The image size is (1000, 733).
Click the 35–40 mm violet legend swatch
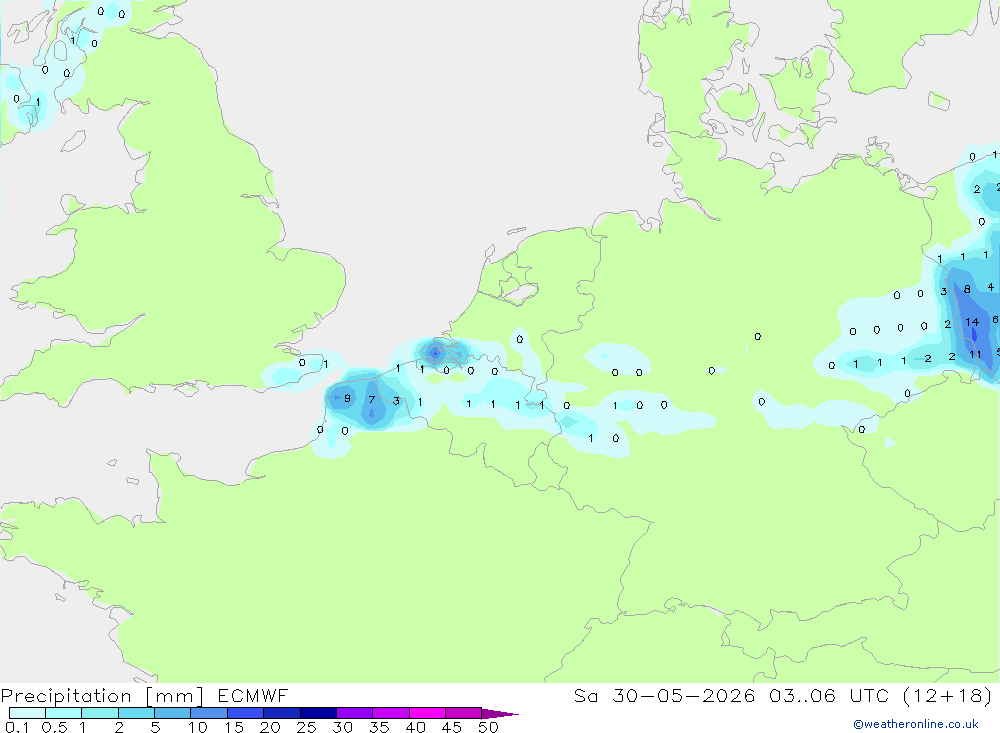coord(391,713)
